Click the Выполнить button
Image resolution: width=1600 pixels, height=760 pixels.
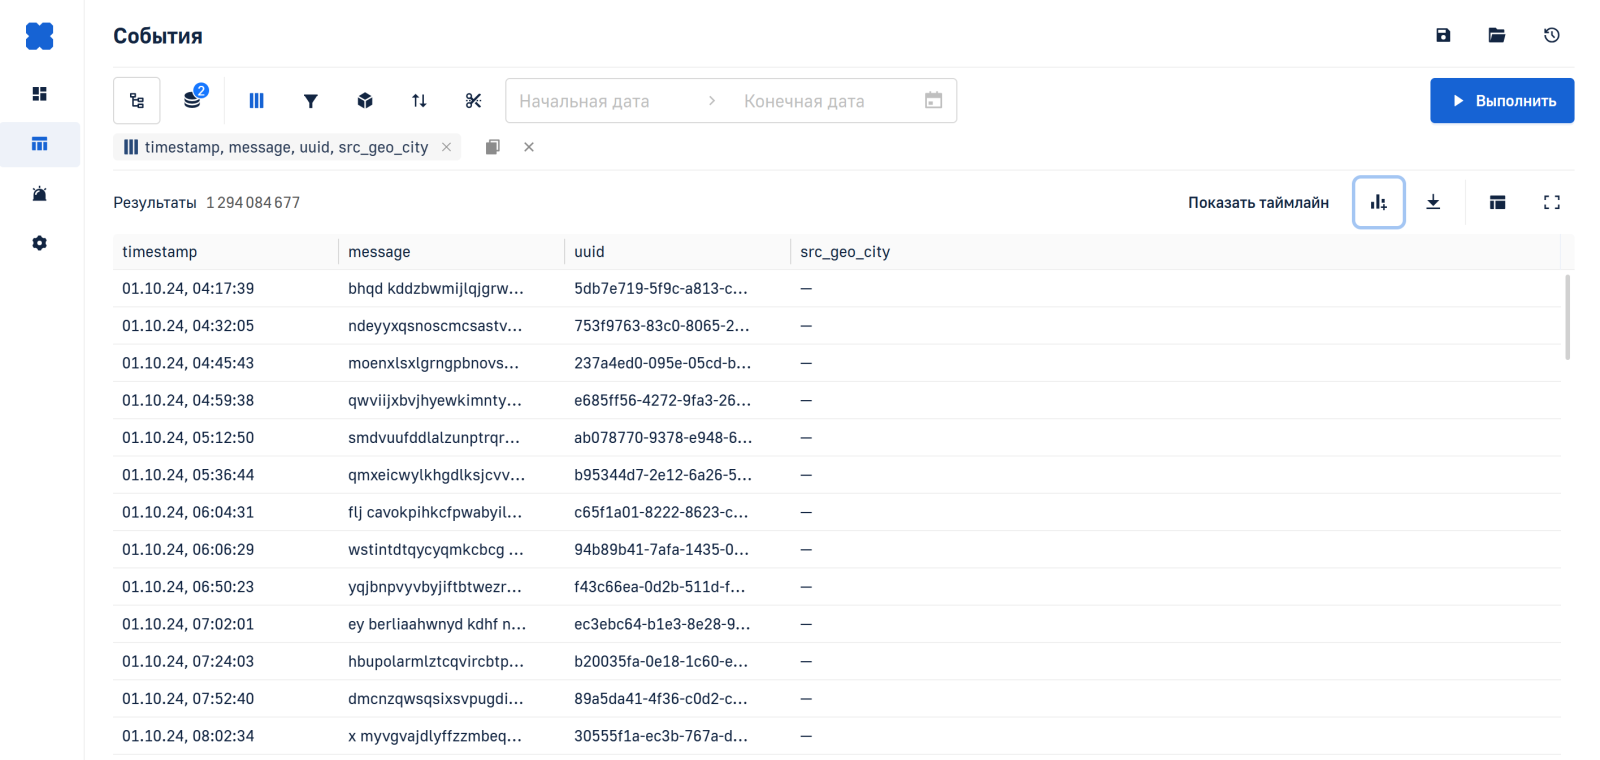(x=1502, y=101)
